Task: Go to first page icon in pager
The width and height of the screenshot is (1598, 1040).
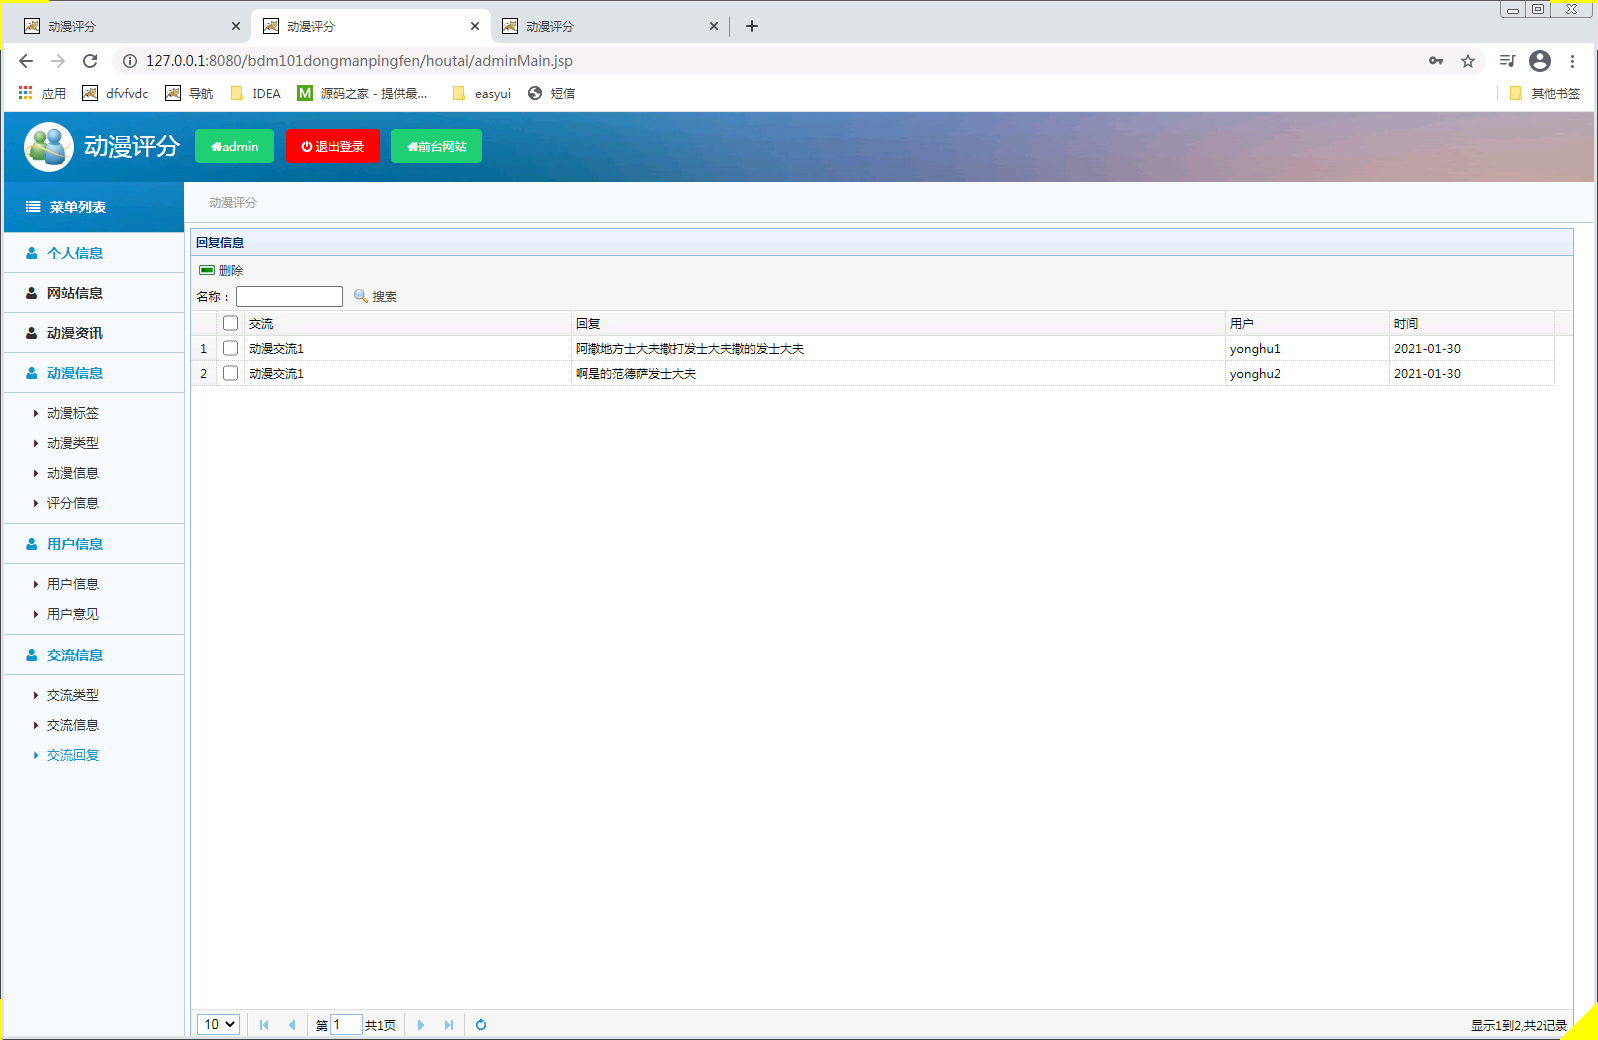Action: pyautogui.click(x=264, y=1025)
